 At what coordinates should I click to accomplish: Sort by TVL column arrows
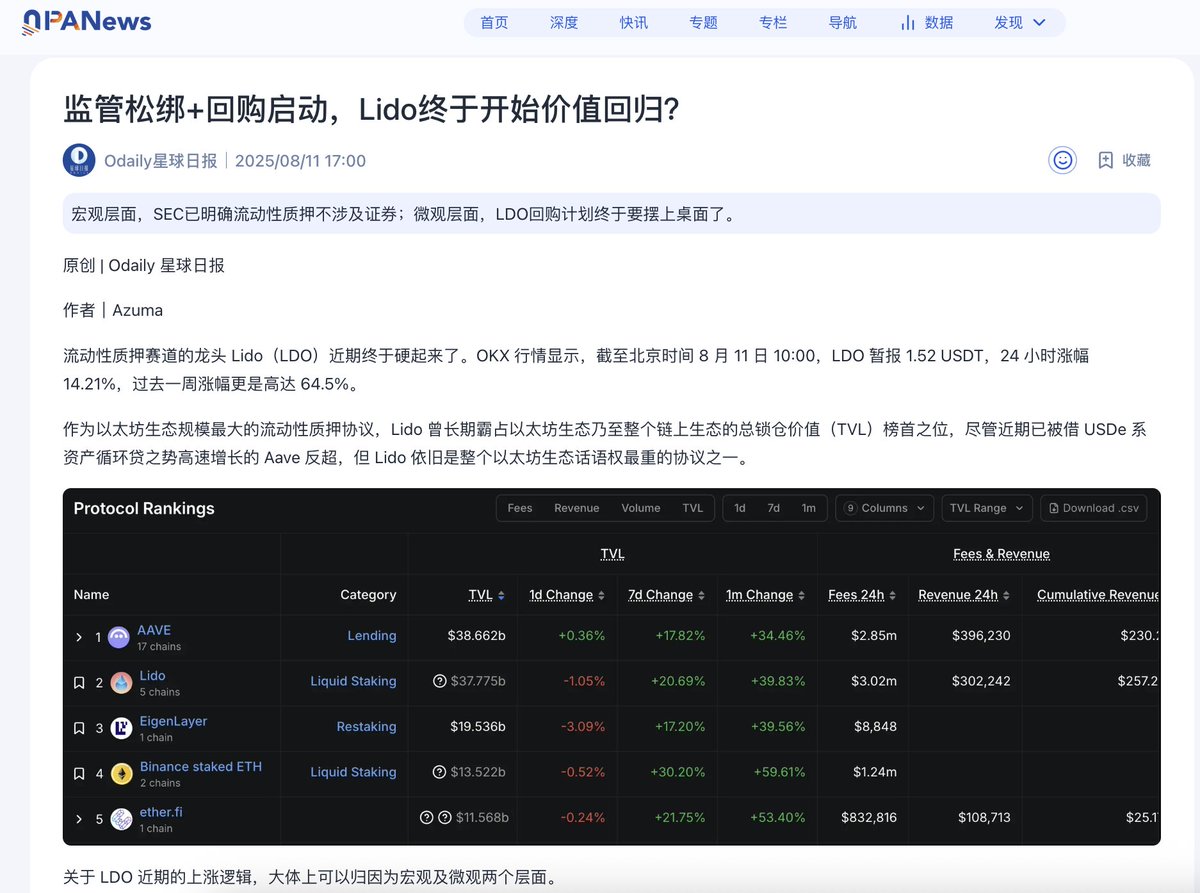(501, 595)
